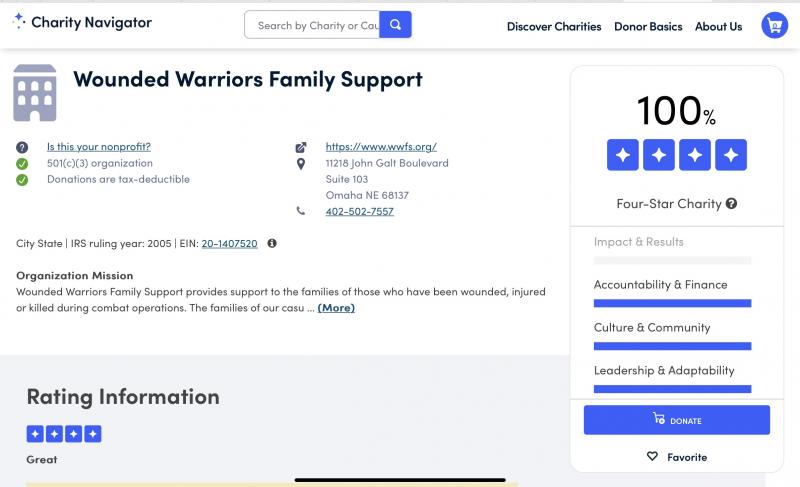Image resolution: width=800 pixels, height=487 pixels.
Task: Open the Discover Charities menu
Action: pos(554,27)
